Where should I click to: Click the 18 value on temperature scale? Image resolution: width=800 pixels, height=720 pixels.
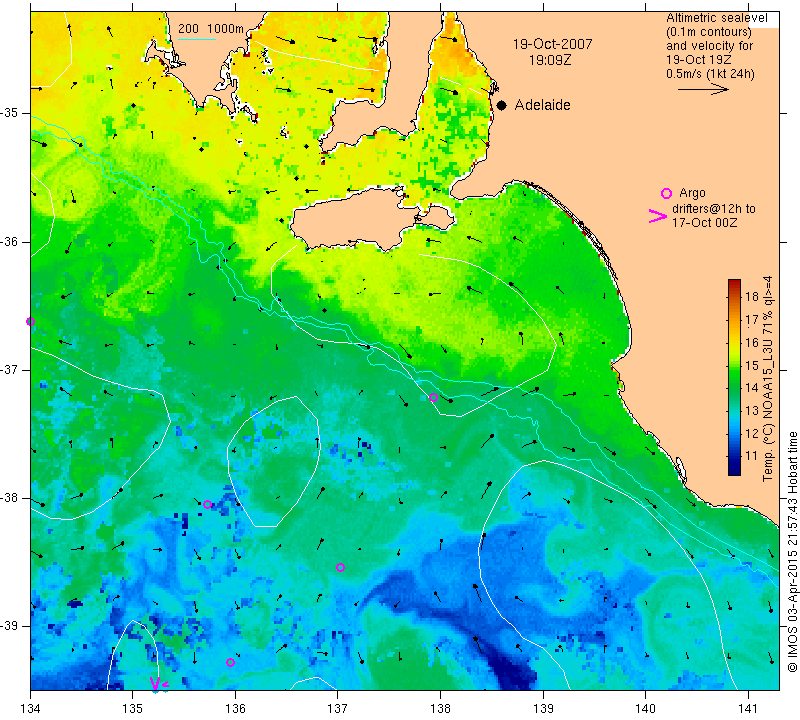click(x=752, y=296)
